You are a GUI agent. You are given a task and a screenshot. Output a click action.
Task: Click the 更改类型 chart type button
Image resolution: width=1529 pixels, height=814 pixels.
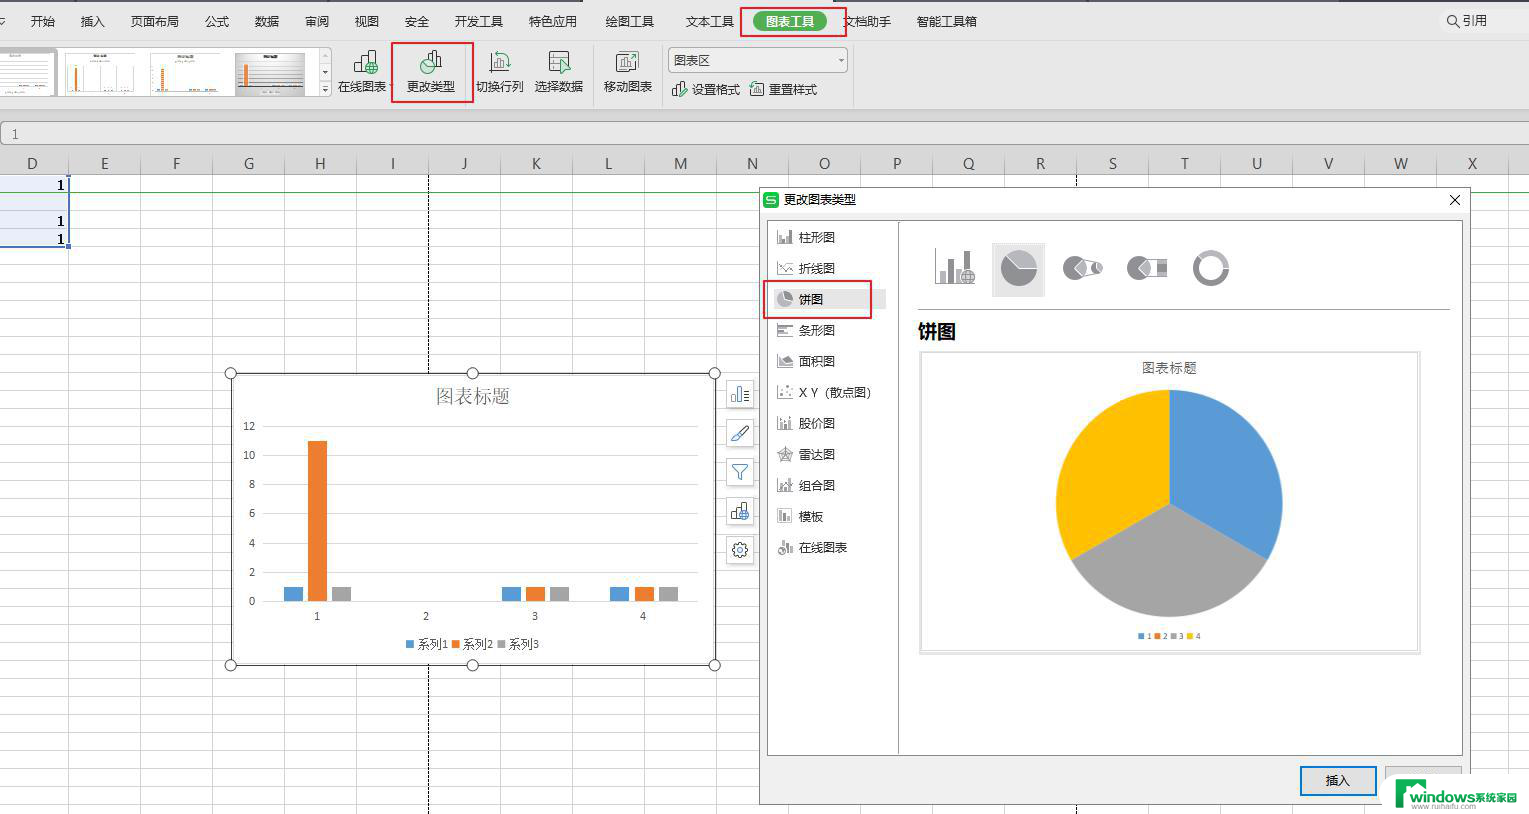point(431,72)
